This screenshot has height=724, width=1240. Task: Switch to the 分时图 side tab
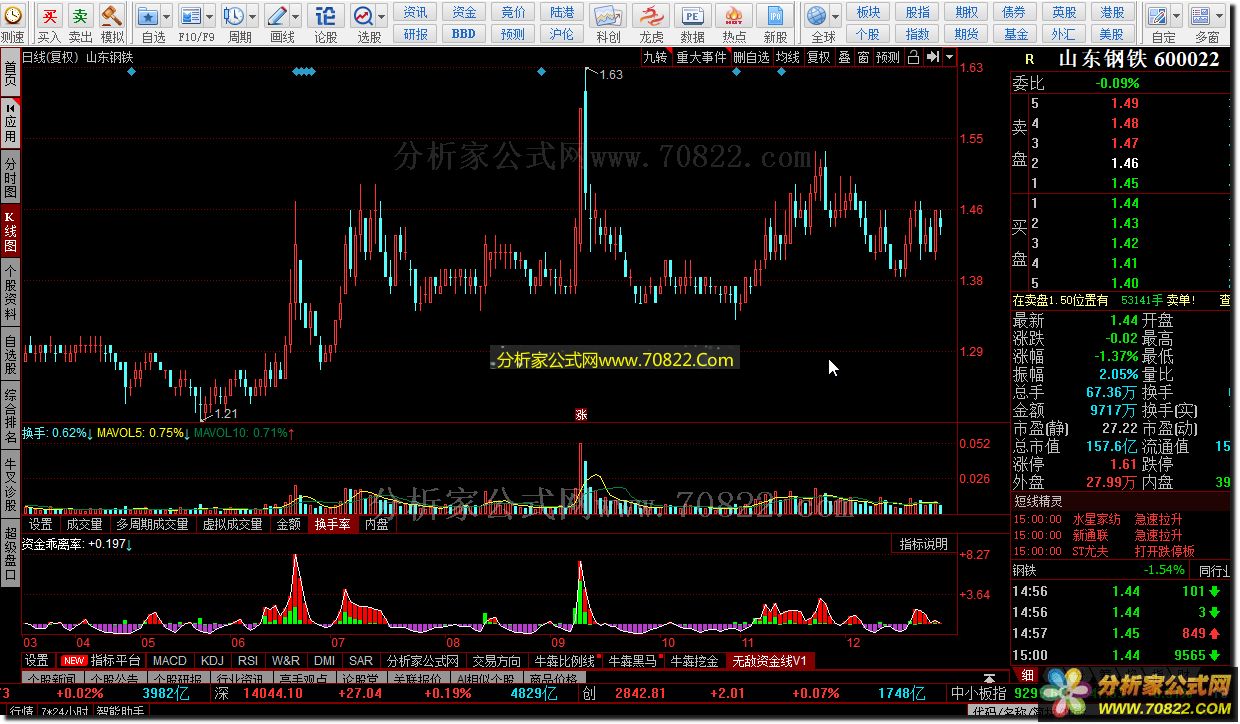[10, 177]
